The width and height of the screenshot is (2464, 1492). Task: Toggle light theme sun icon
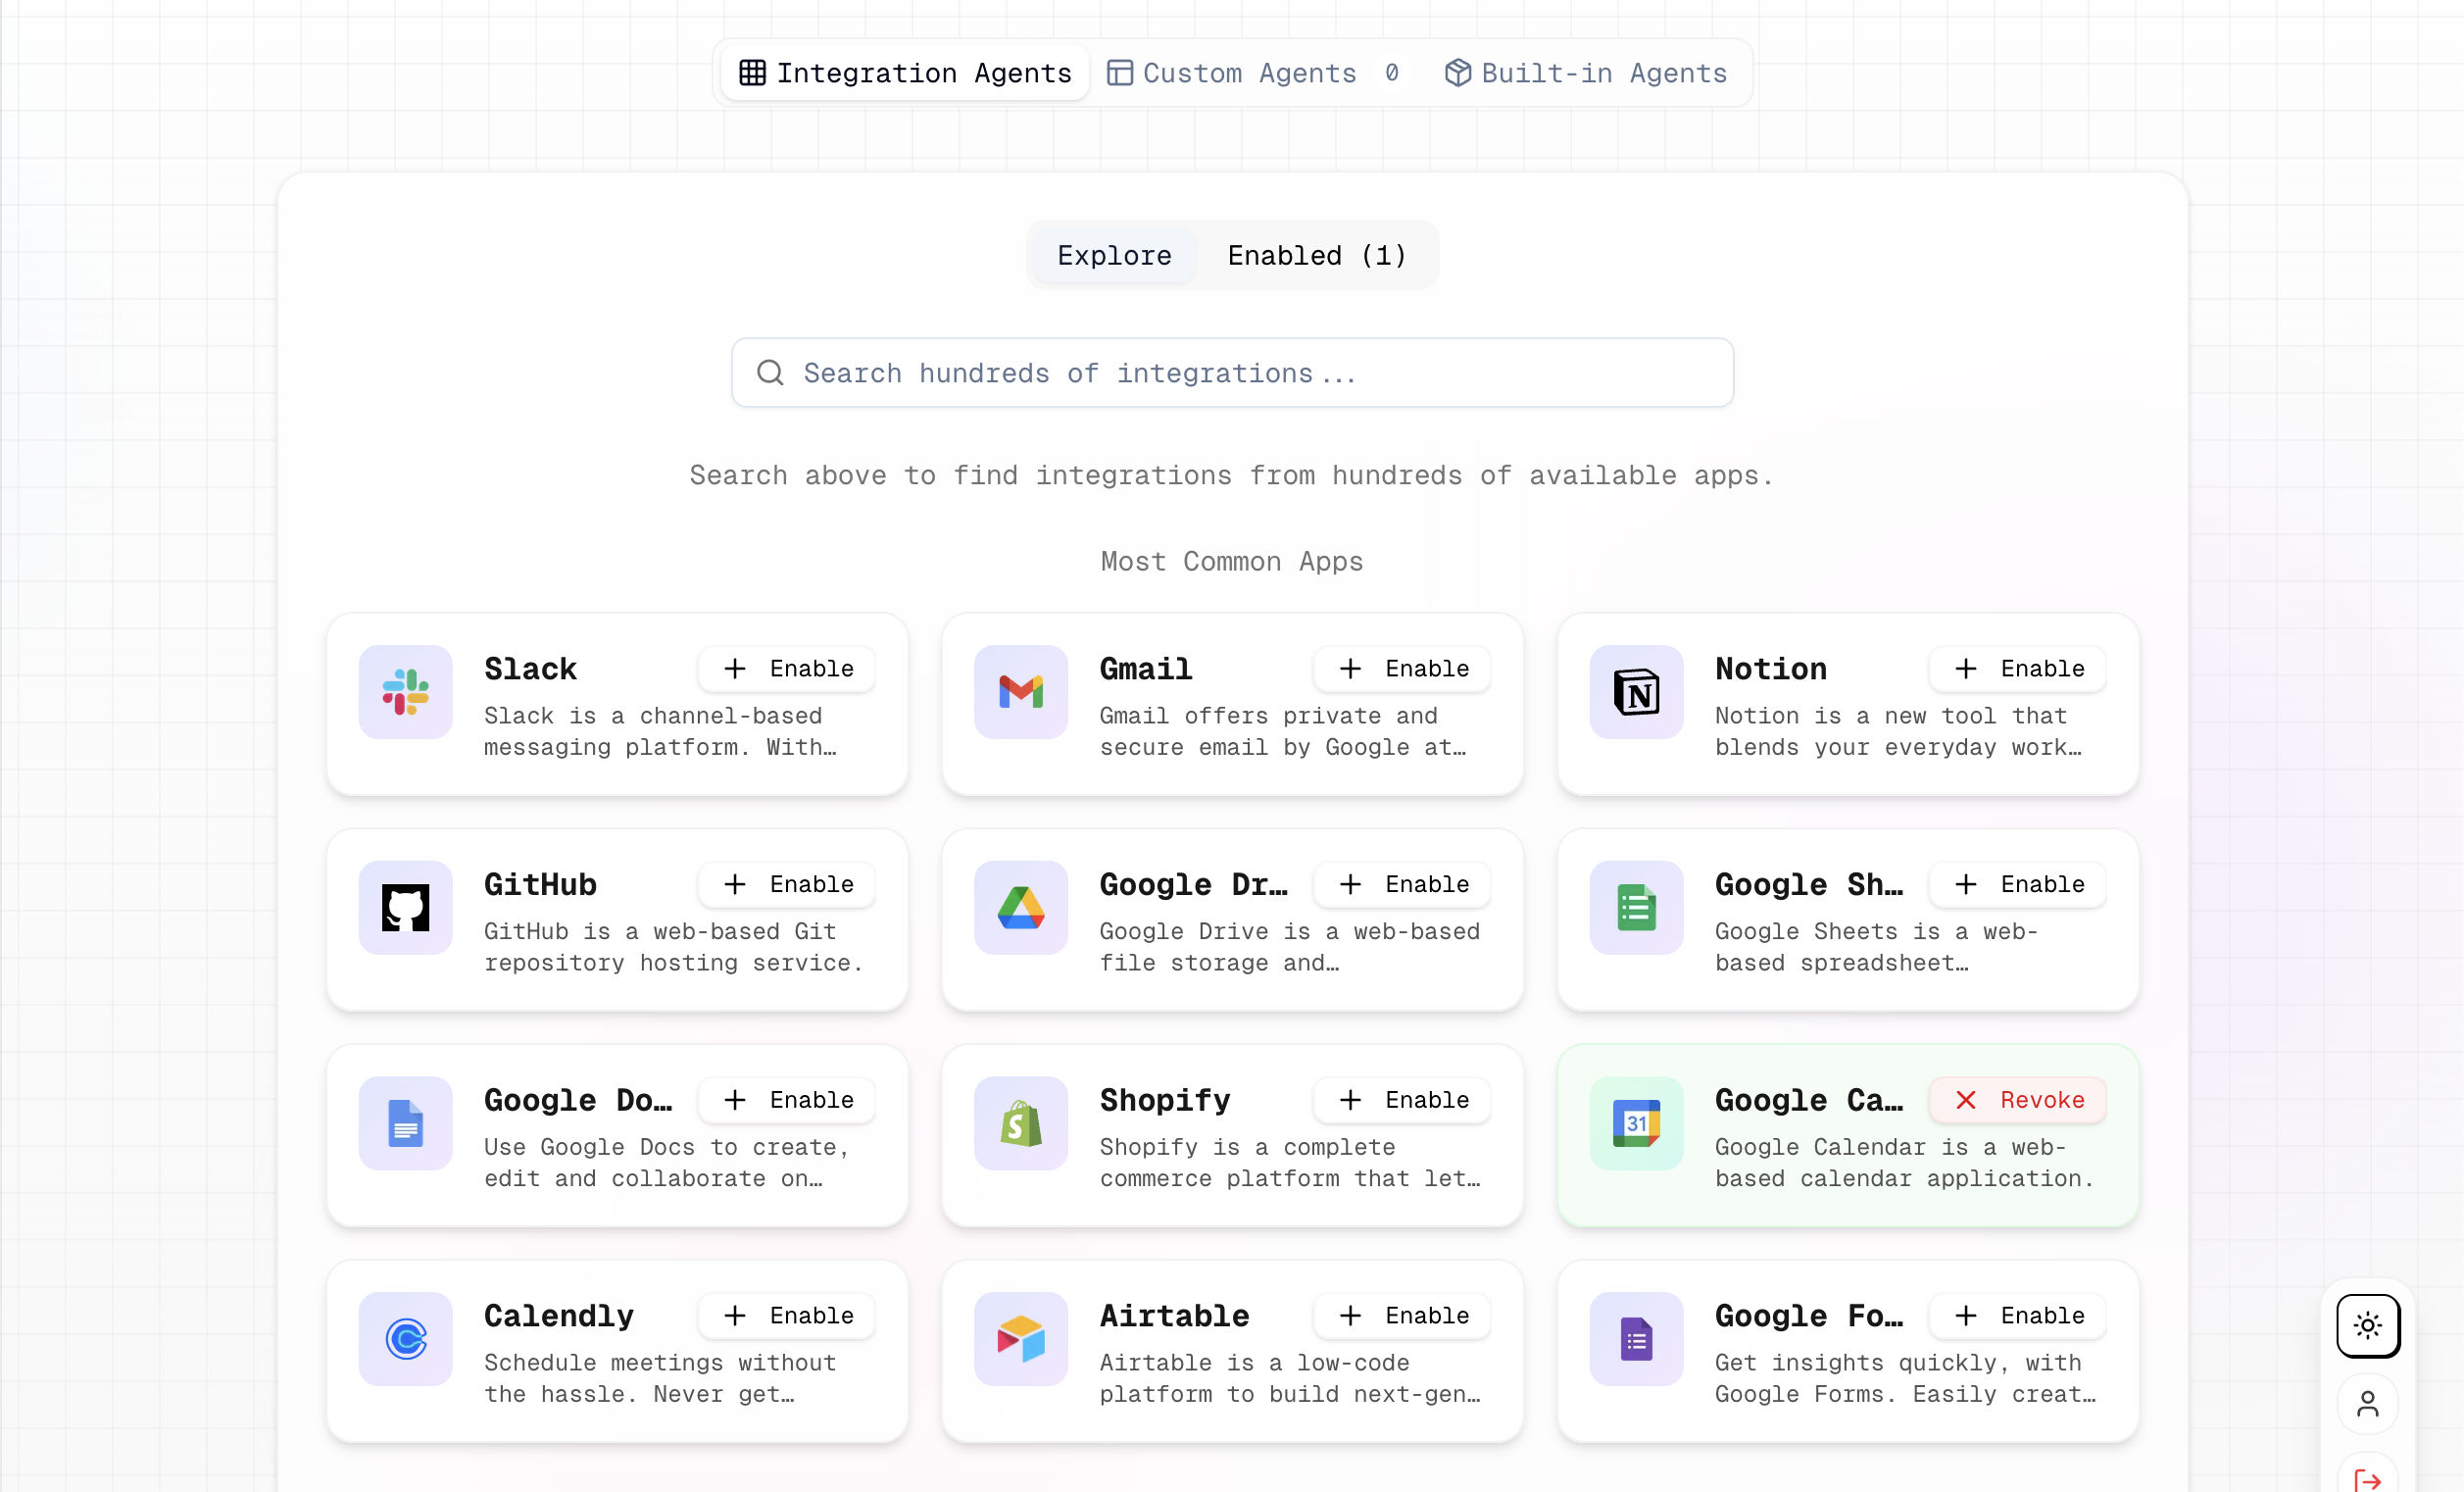(x=2367, y=1325)
